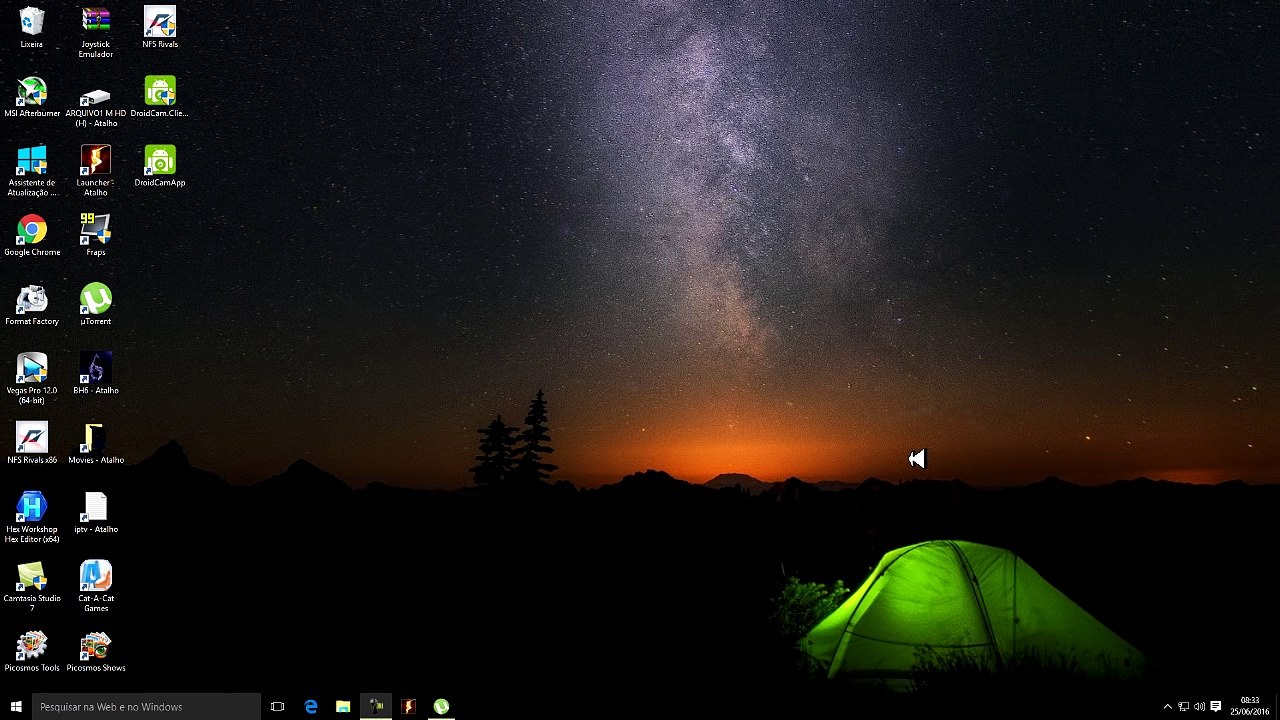Screen dimensions: 1280x720
Task: Launch DroidCamApp desktop icon
Action: [x=160, y=166]
